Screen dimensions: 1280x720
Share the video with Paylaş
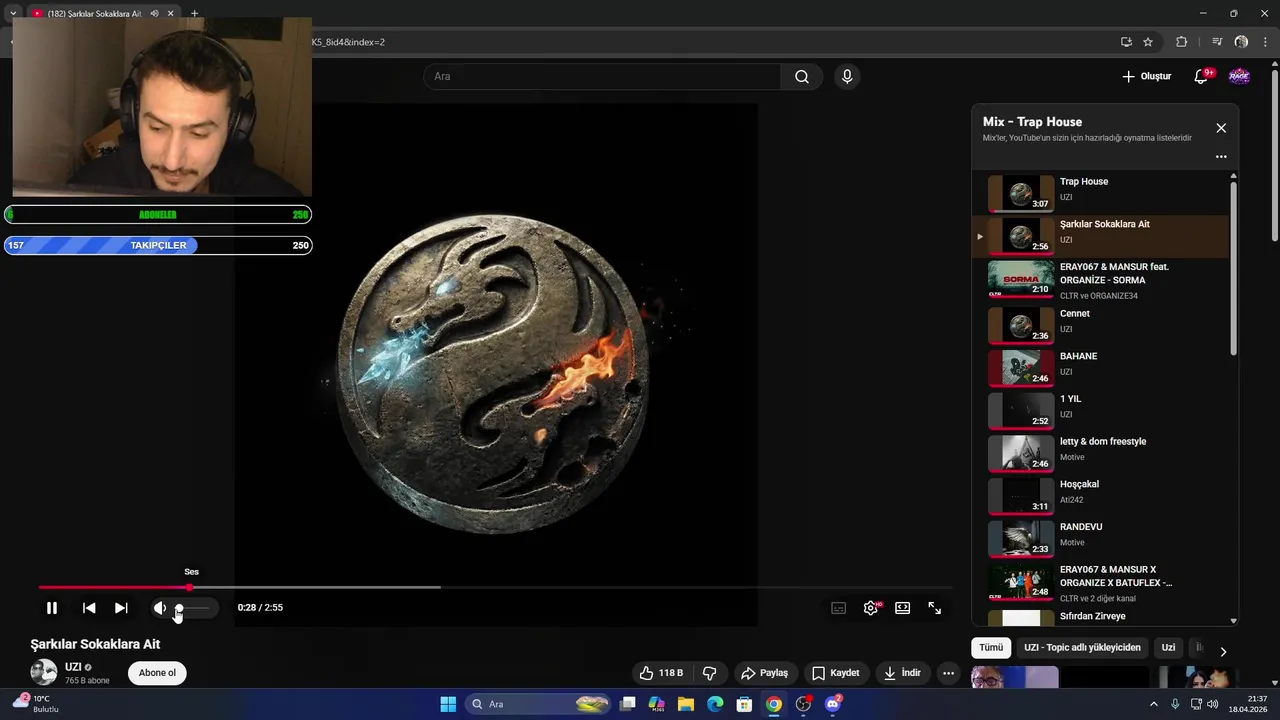(765, 673)
